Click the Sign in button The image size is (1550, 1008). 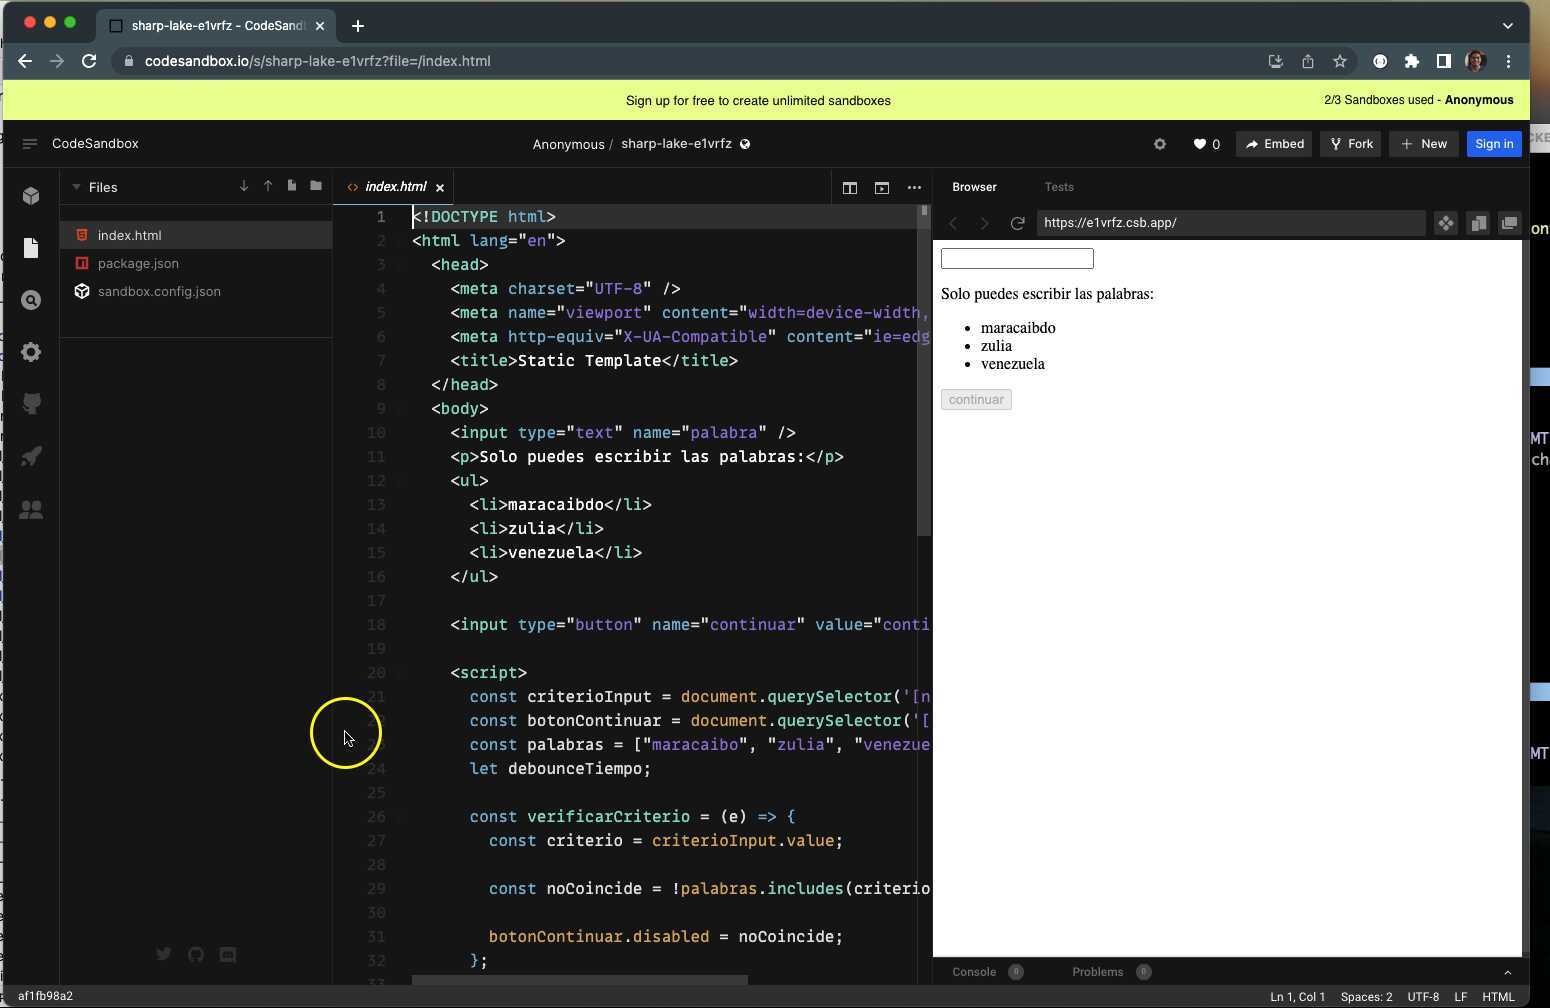(1493, 144)
